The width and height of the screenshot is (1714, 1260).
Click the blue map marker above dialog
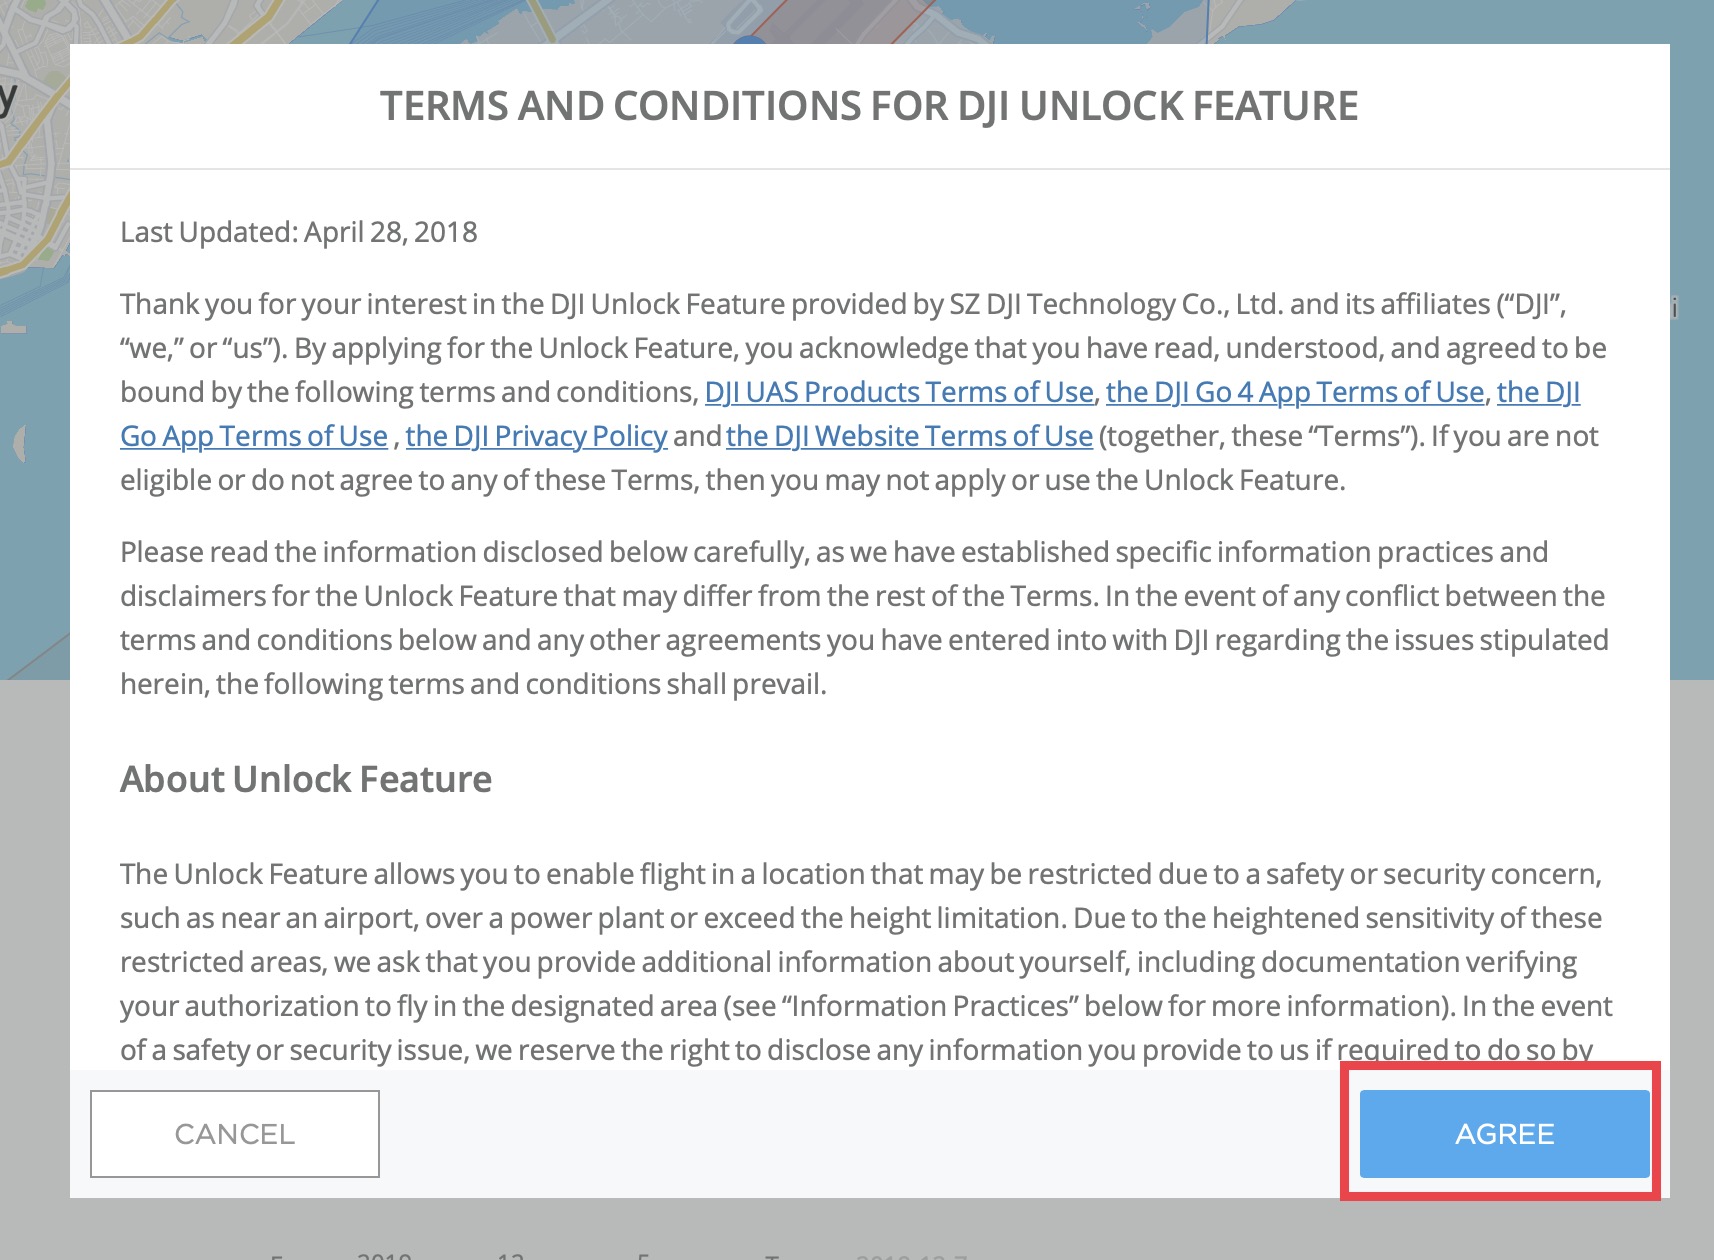(749, 40)
